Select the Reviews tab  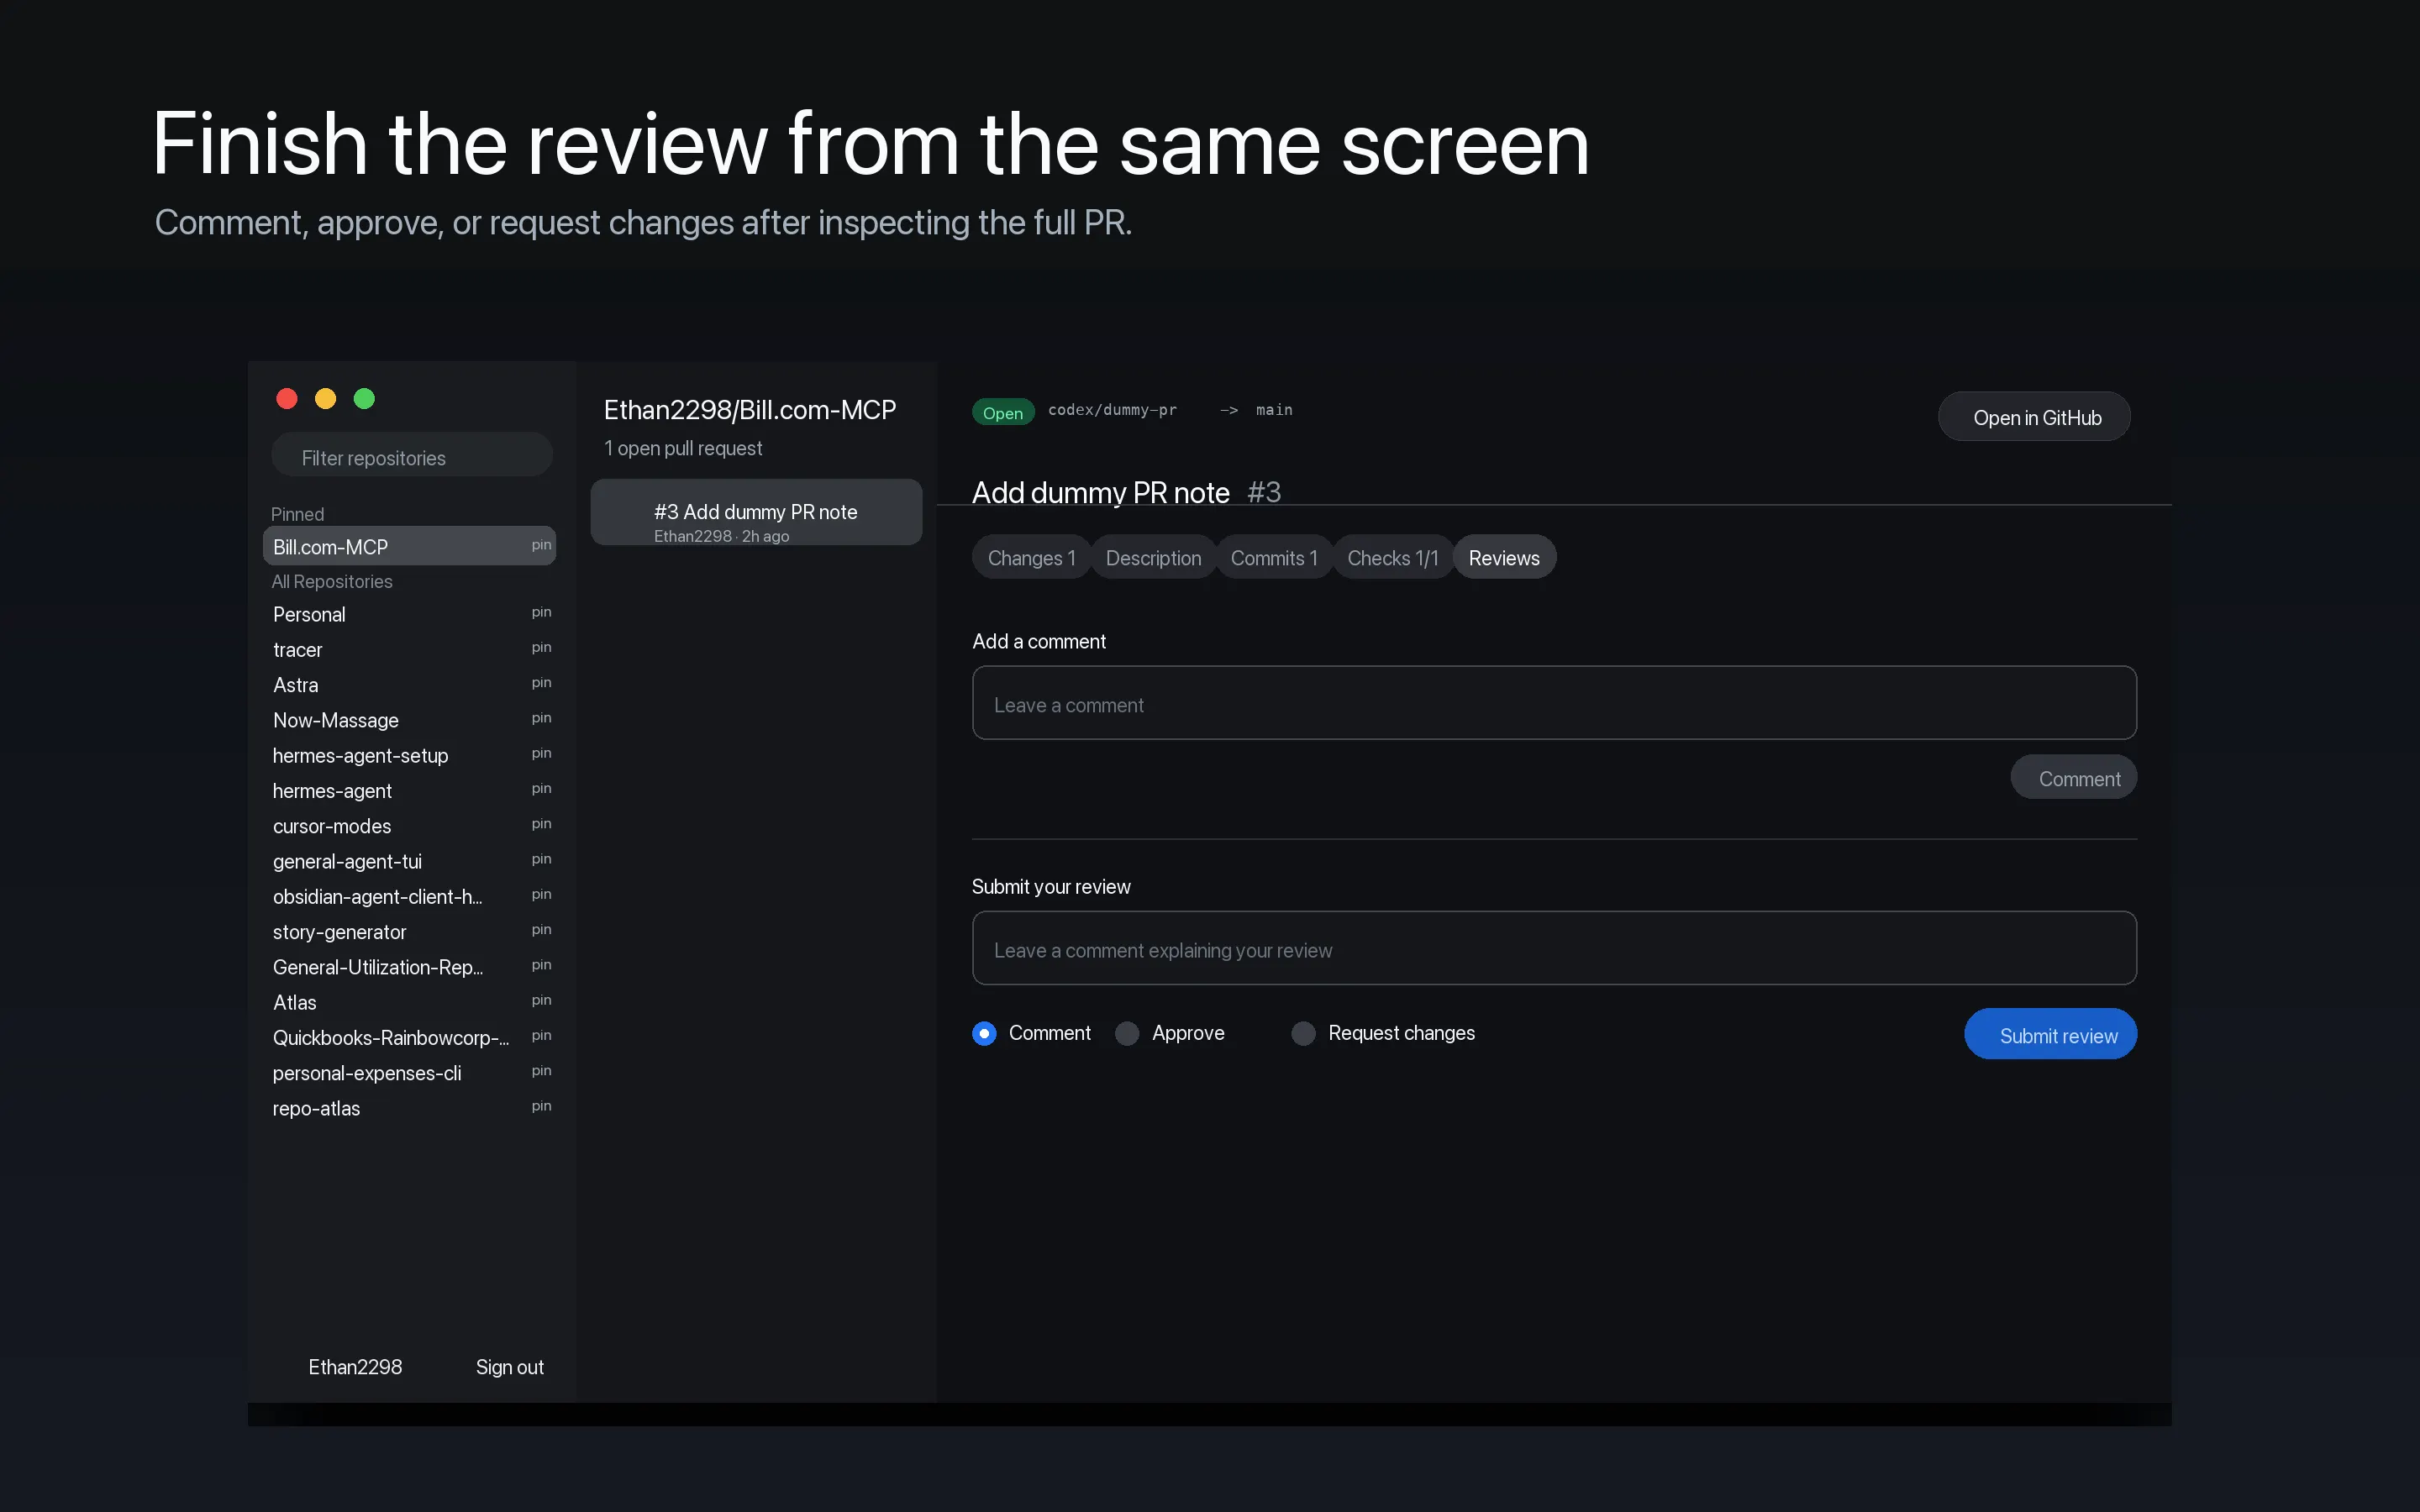coord(1504,558)
